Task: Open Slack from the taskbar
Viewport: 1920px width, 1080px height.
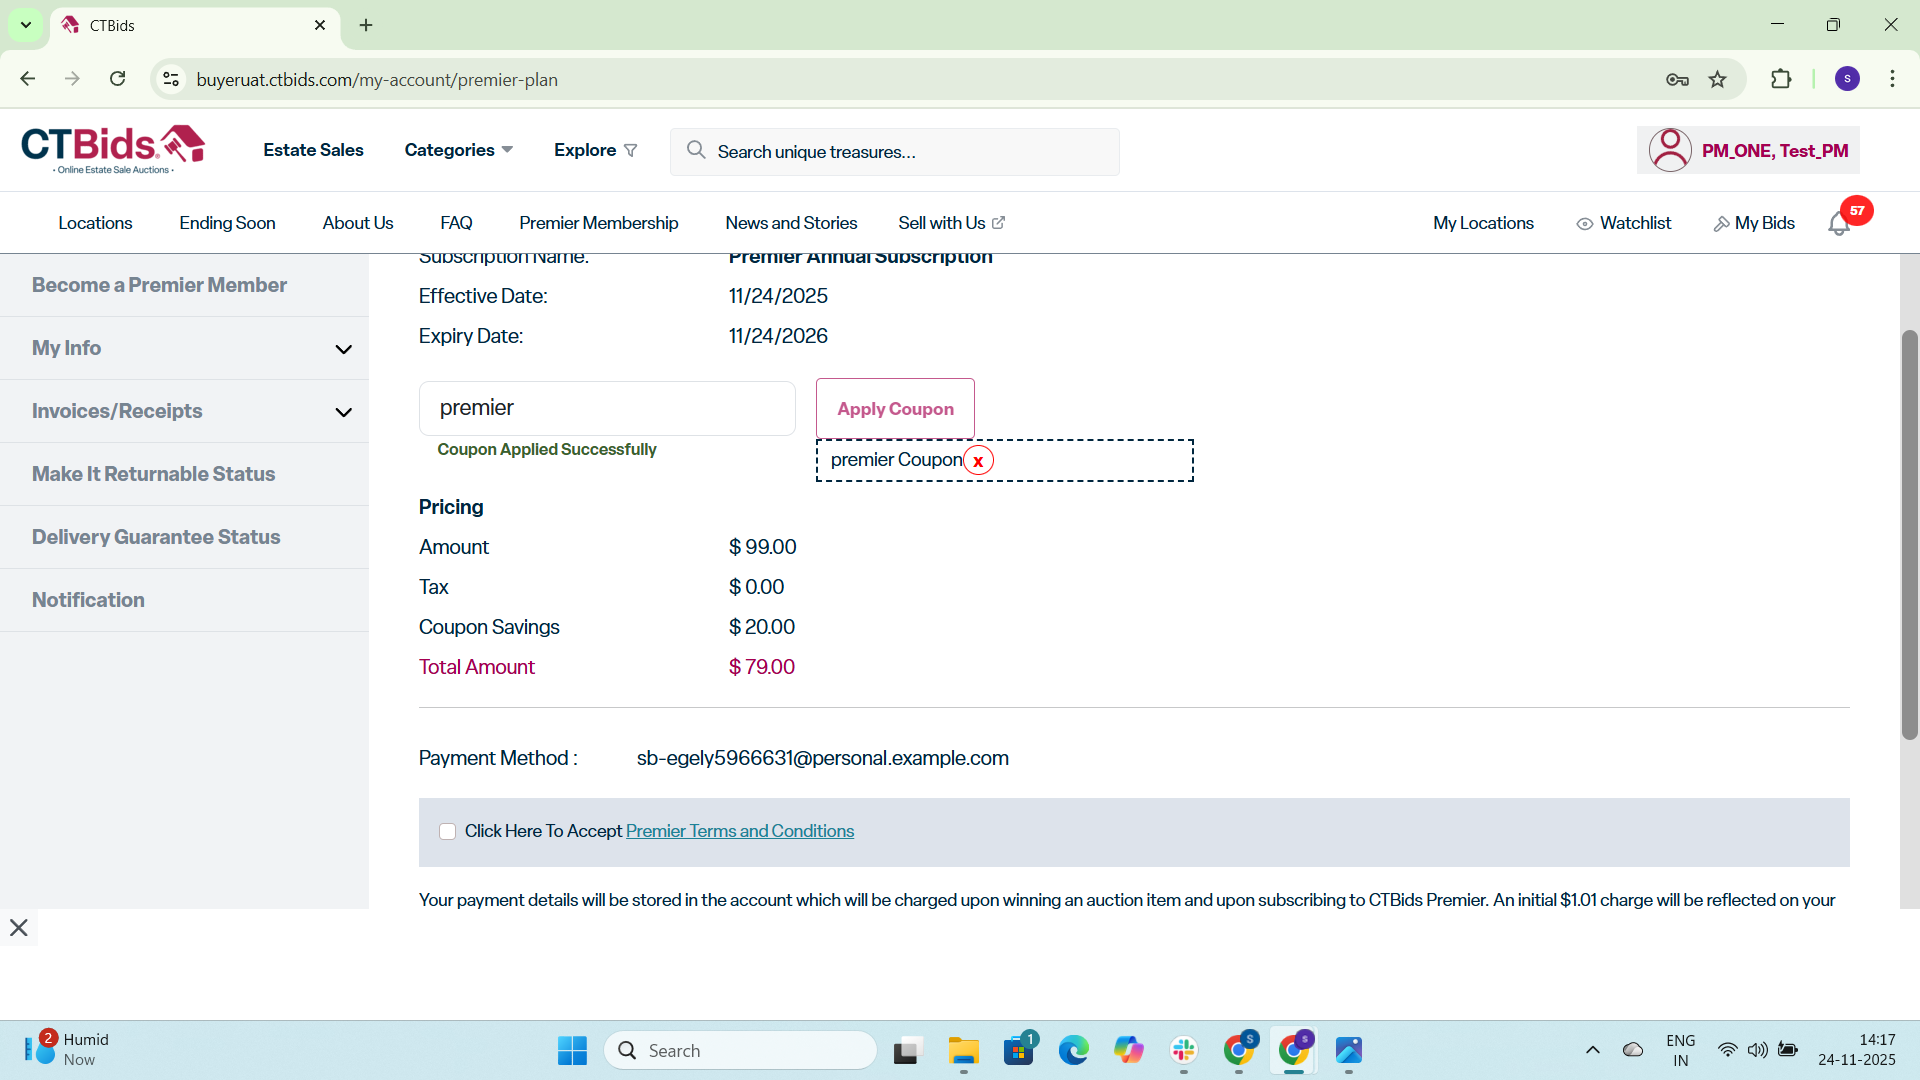Action: click(1184, 1050)
